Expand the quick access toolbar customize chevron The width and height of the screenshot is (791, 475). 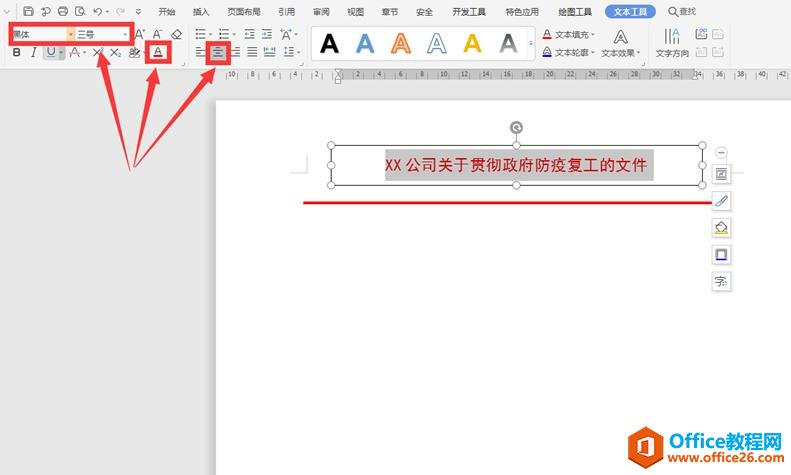pyautogui.click(x=138, y=12)
